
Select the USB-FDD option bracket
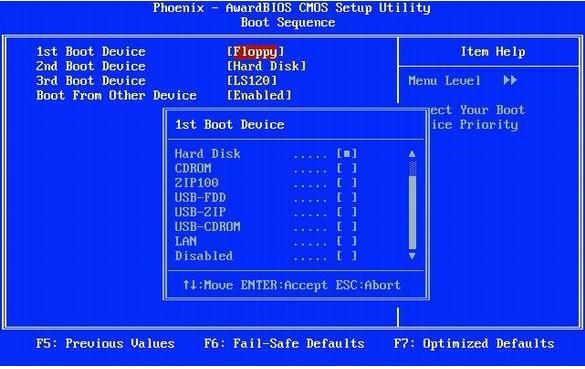347,197
